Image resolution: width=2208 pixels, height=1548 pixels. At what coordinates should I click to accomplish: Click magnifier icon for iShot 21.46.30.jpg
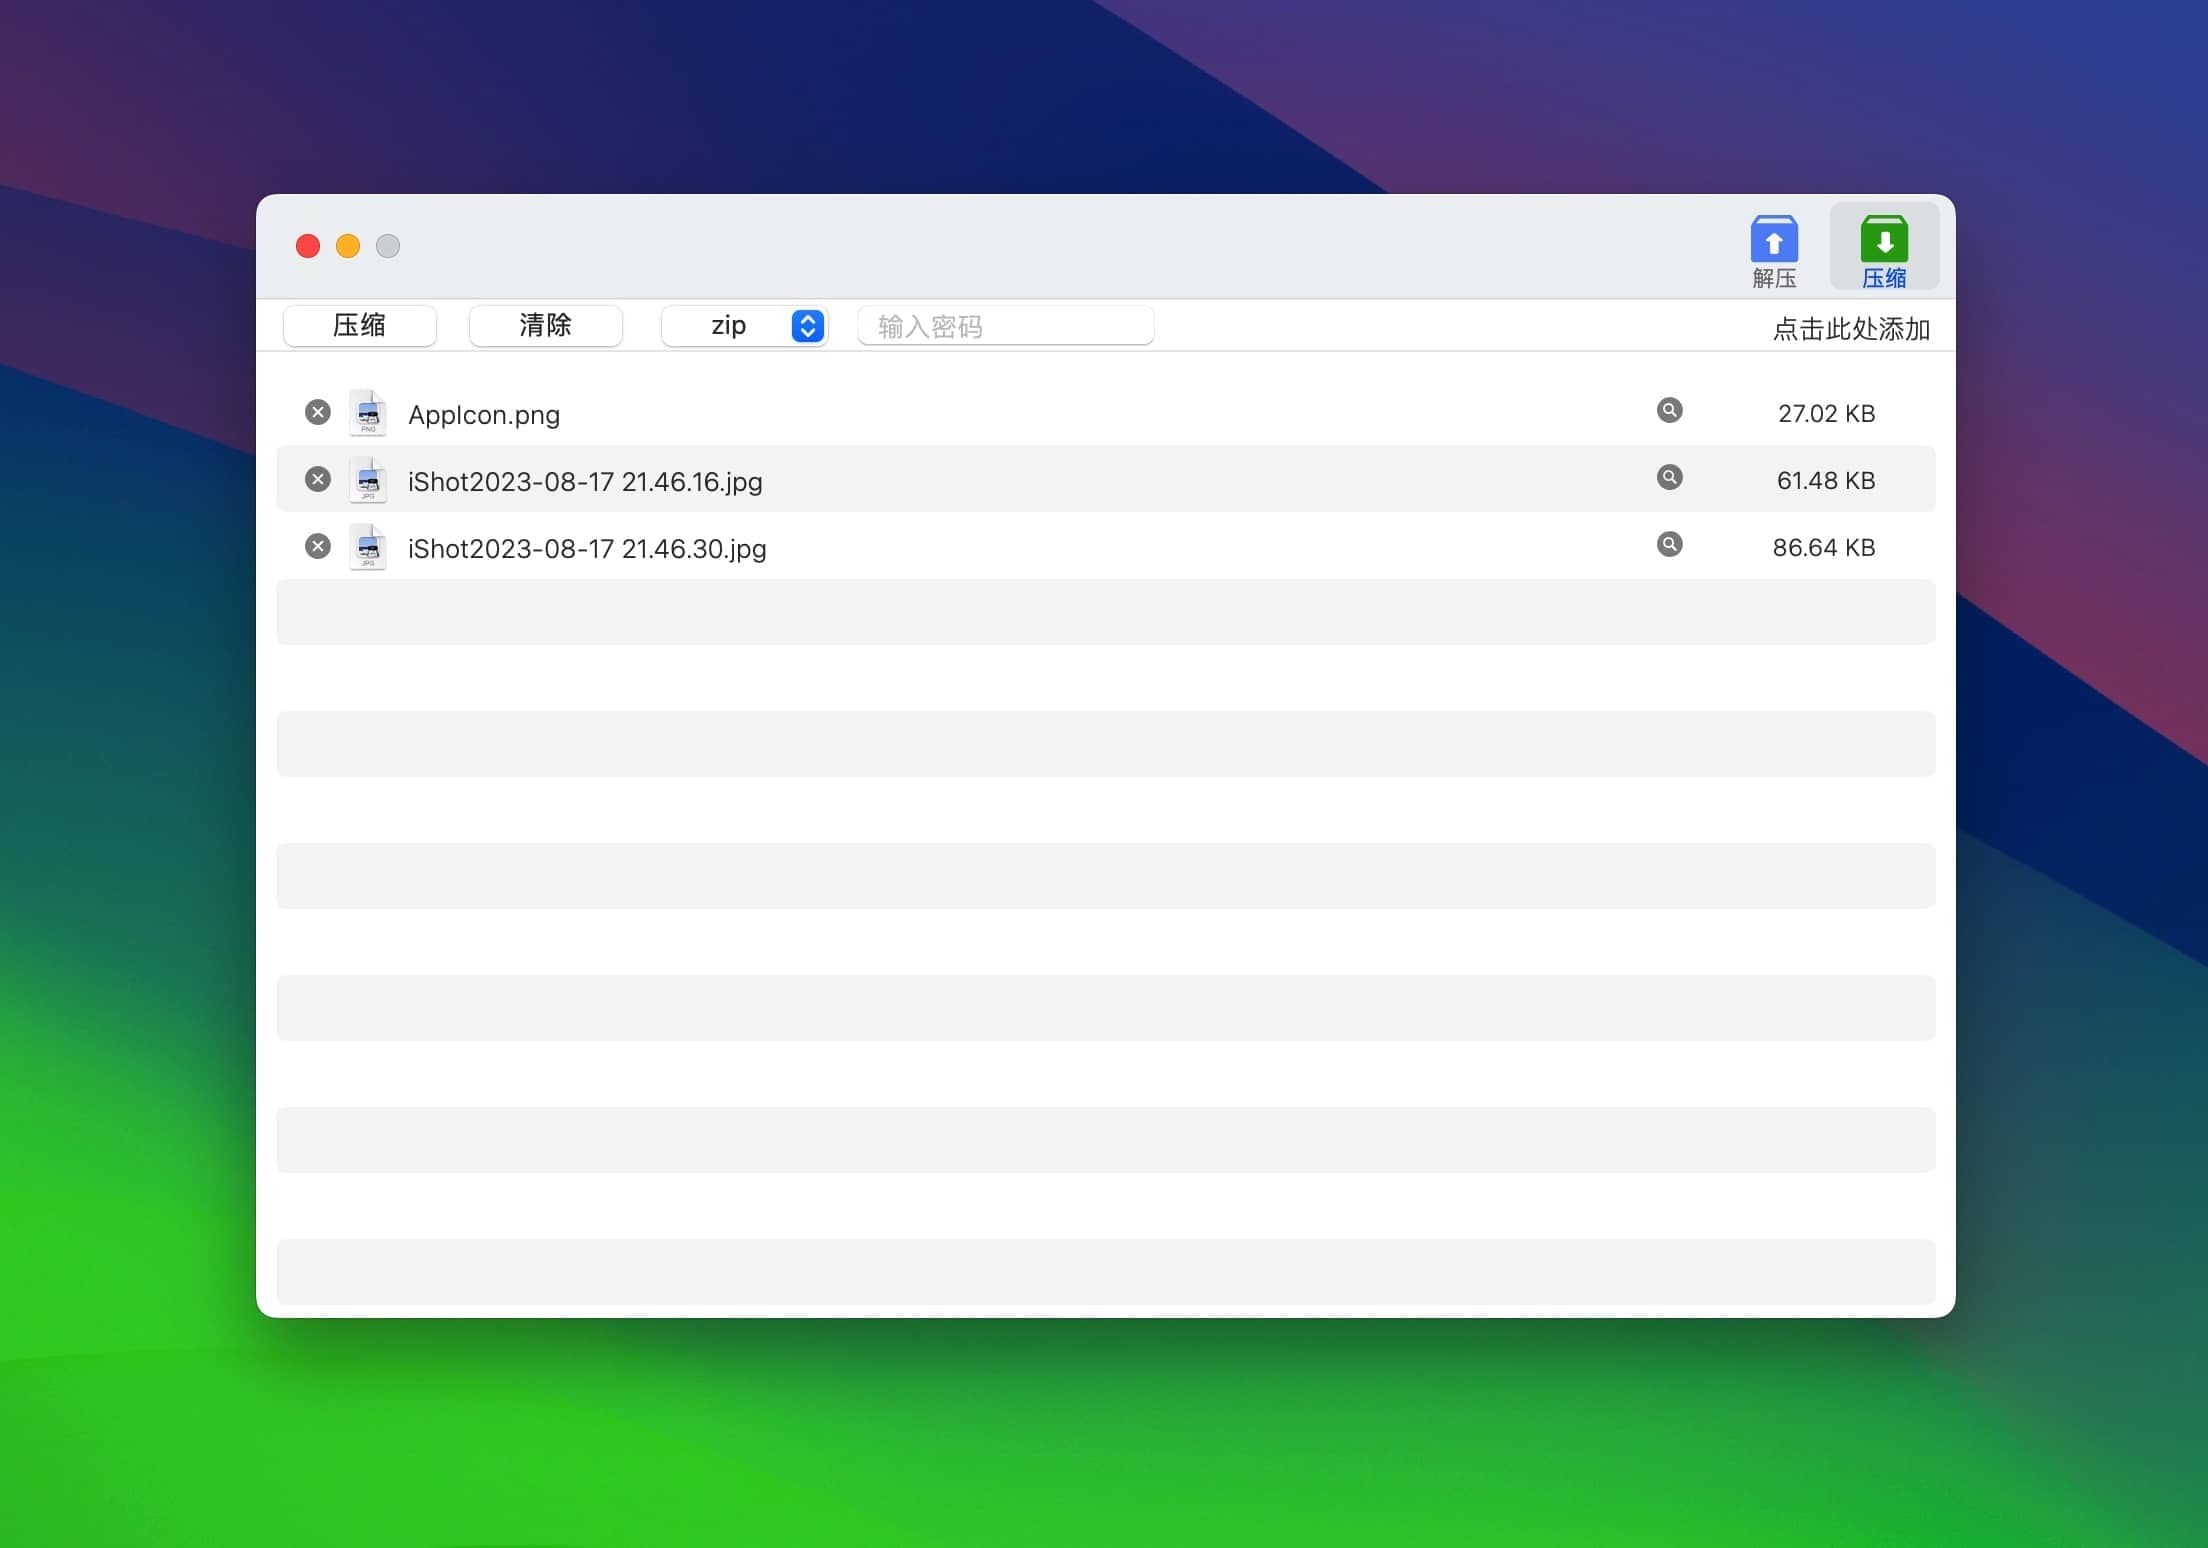(1669, 544)
